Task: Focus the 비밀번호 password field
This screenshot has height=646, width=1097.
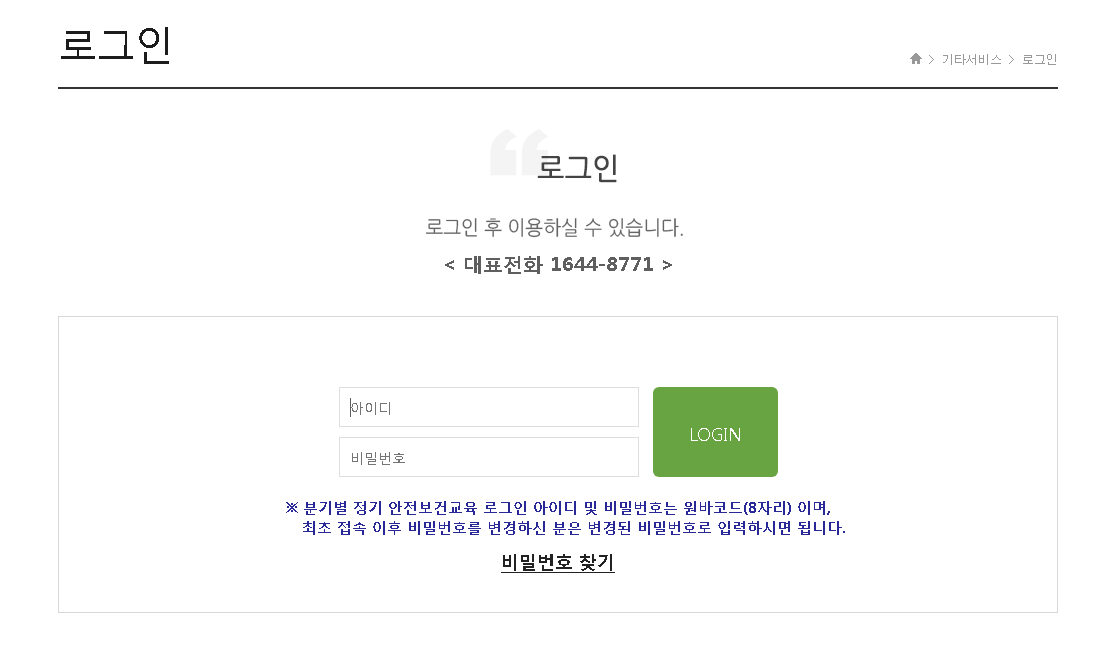Action: tap(488, 457)
